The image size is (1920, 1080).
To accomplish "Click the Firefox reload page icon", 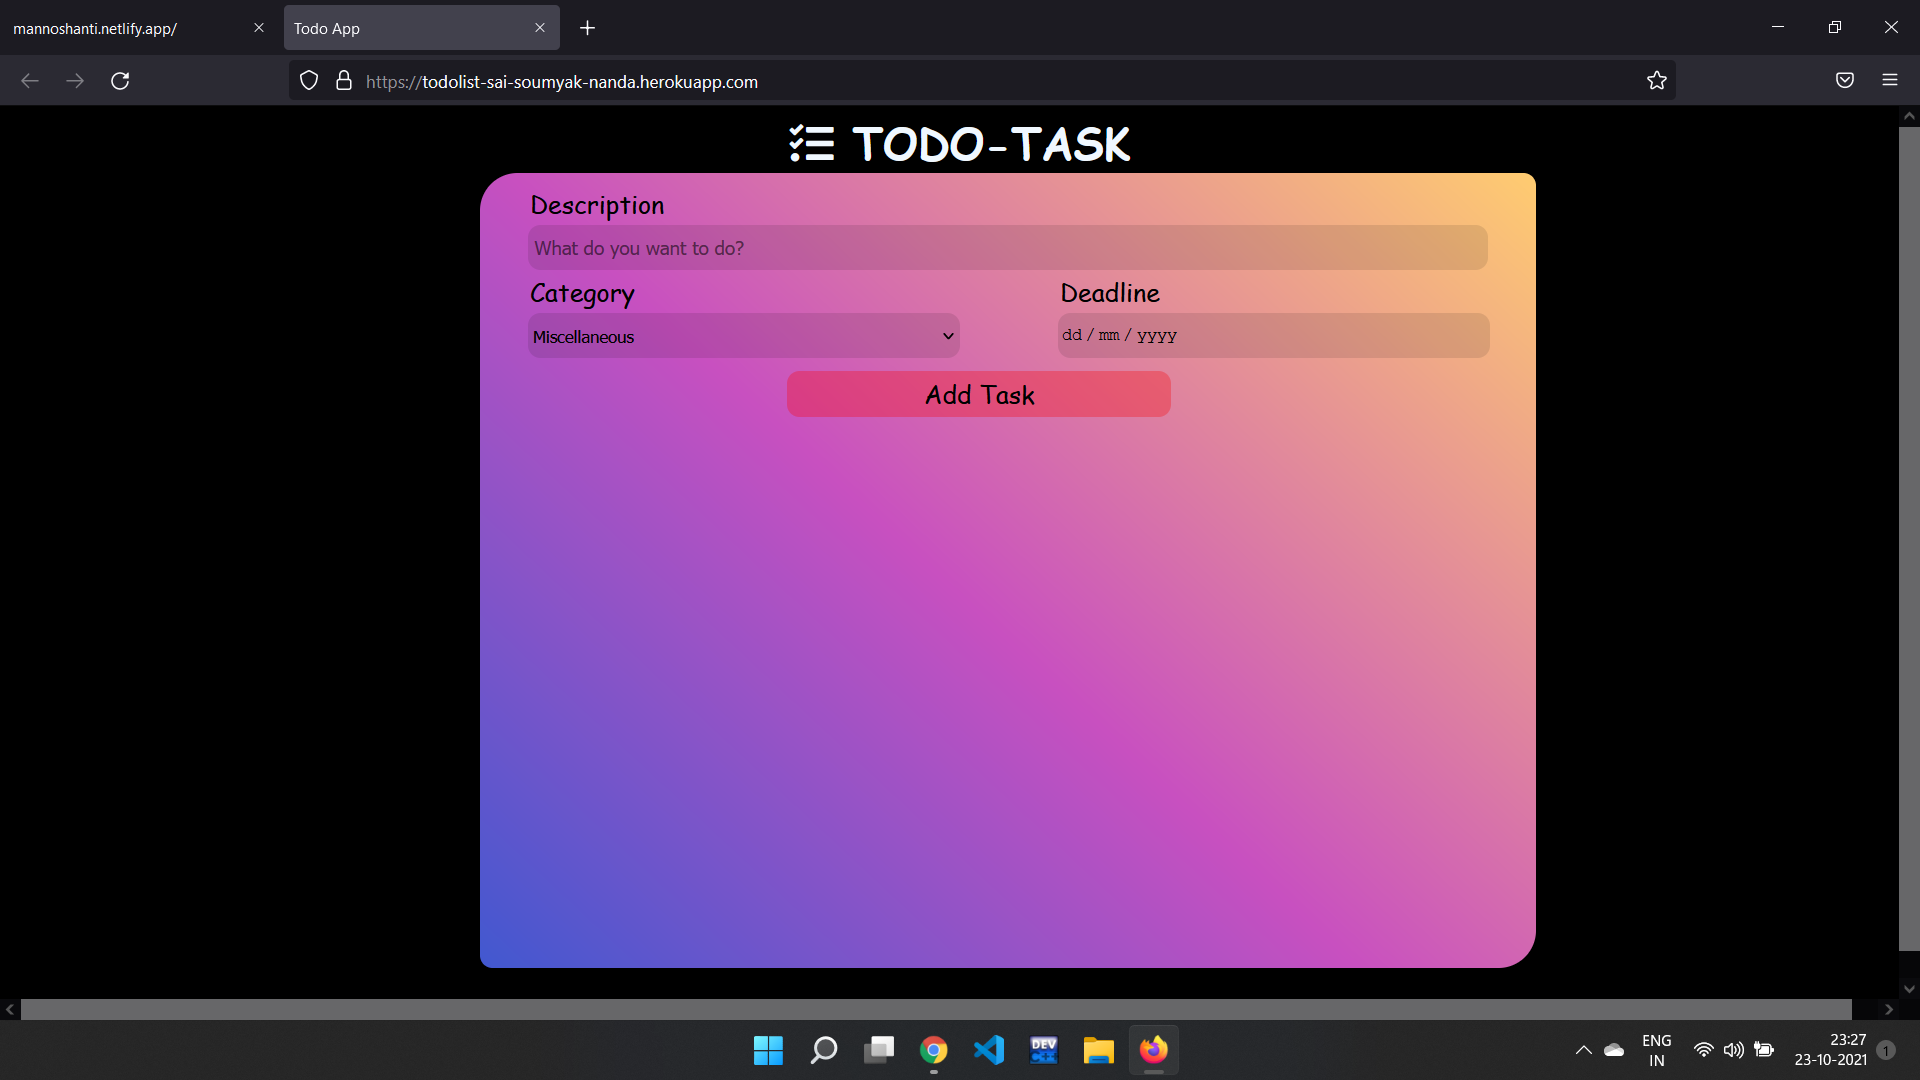I will [120, 81].
